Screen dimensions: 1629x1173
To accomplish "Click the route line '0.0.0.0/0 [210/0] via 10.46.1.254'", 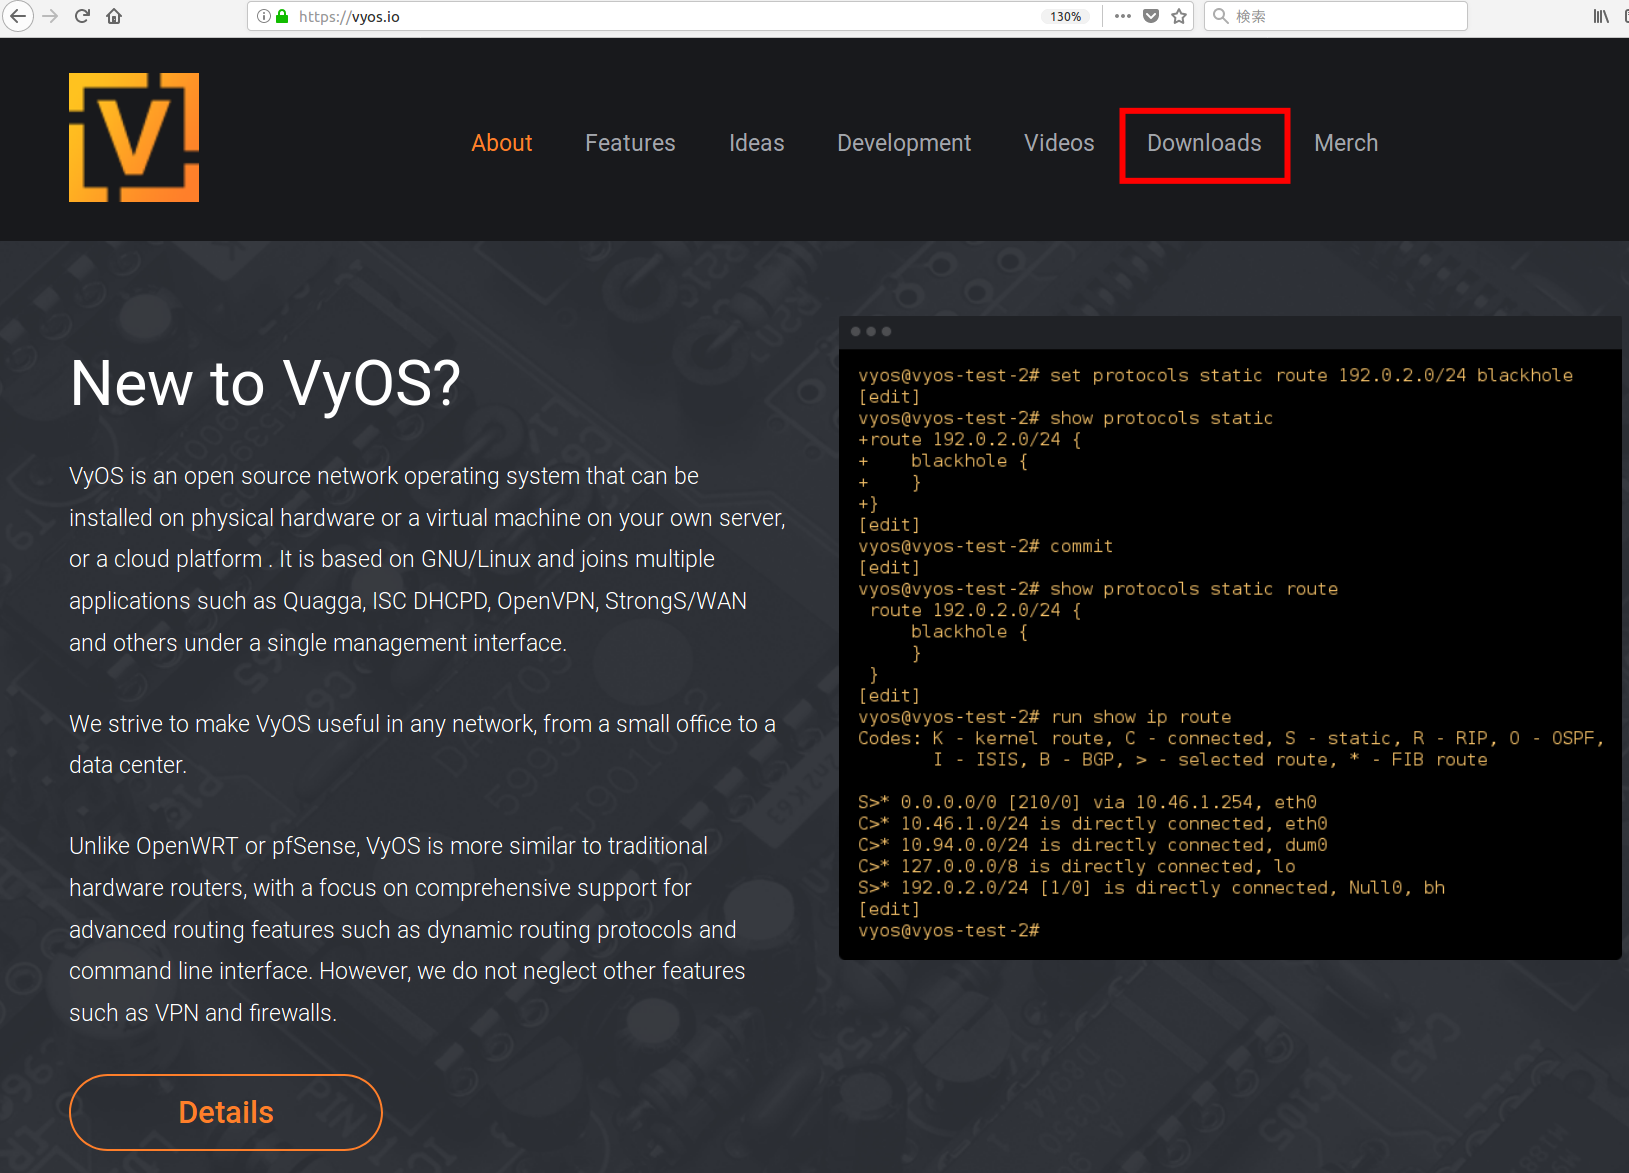I will [1087, 802].
